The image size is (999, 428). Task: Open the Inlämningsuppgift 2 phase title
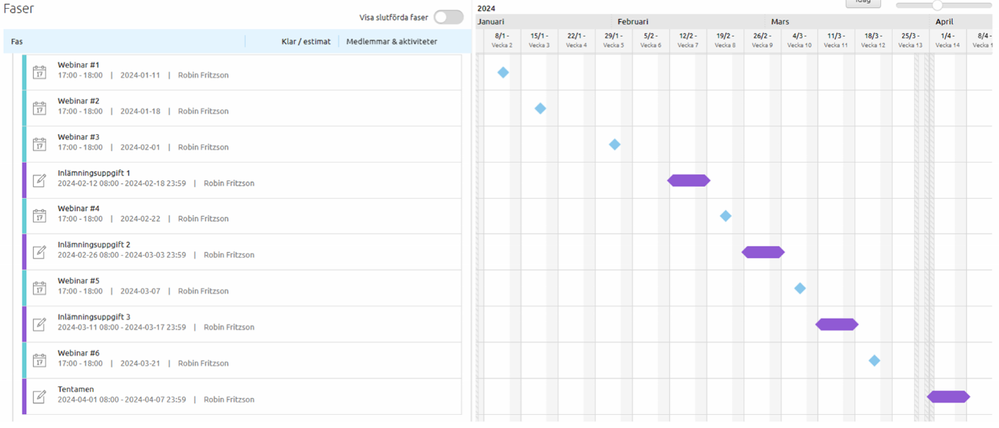(94, 245)
